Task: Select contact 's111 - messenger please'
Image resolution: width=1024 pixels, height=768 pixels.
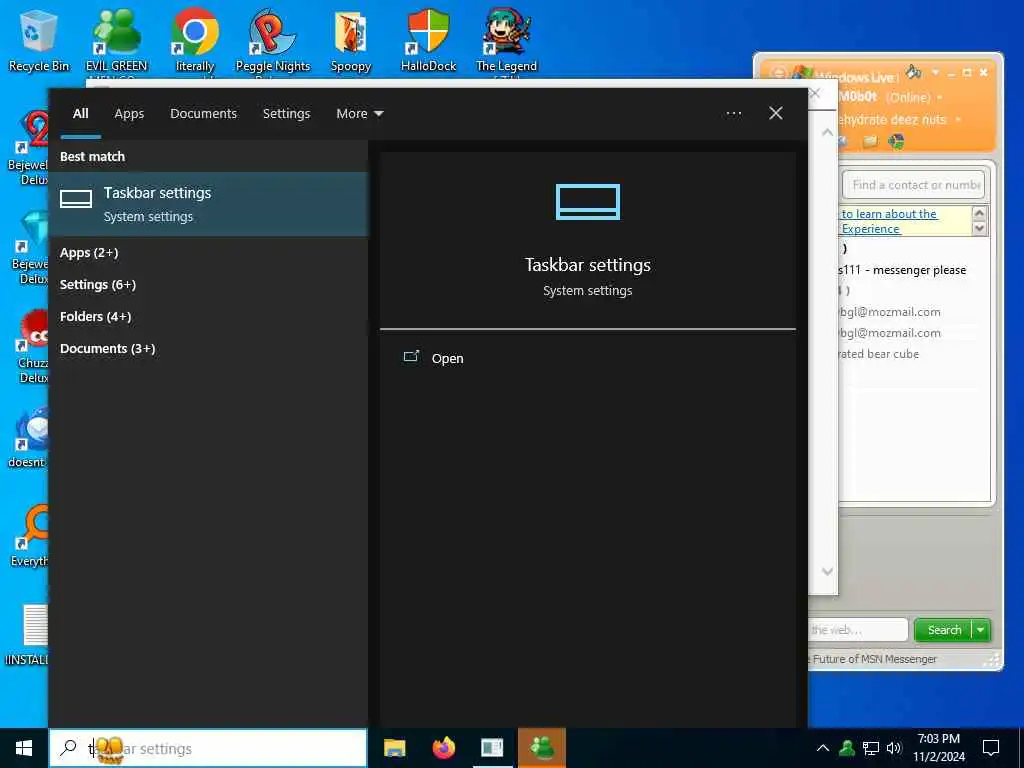Action: coord(902,270)
